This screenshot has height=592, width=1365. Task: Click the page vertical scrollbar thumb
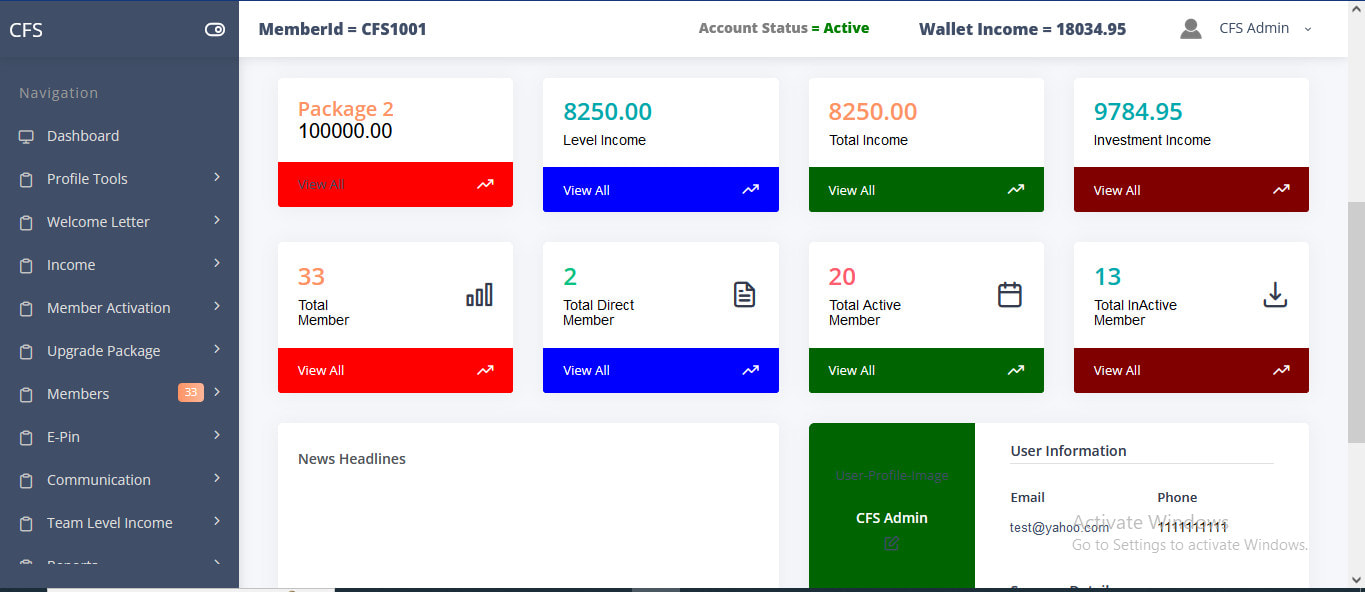[1356, 320]
